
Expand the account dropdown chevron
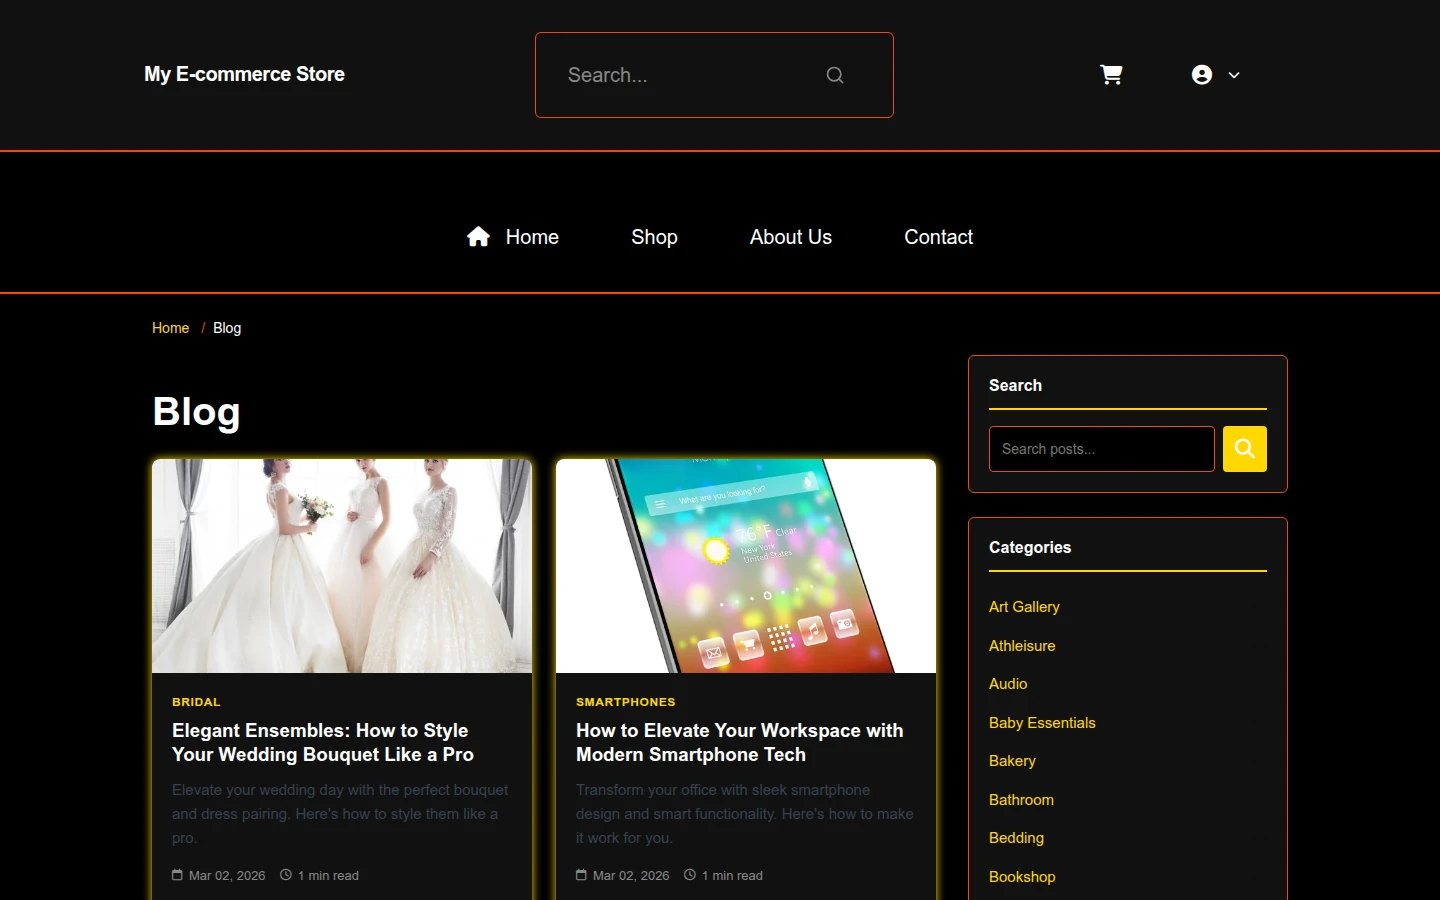1234,75
